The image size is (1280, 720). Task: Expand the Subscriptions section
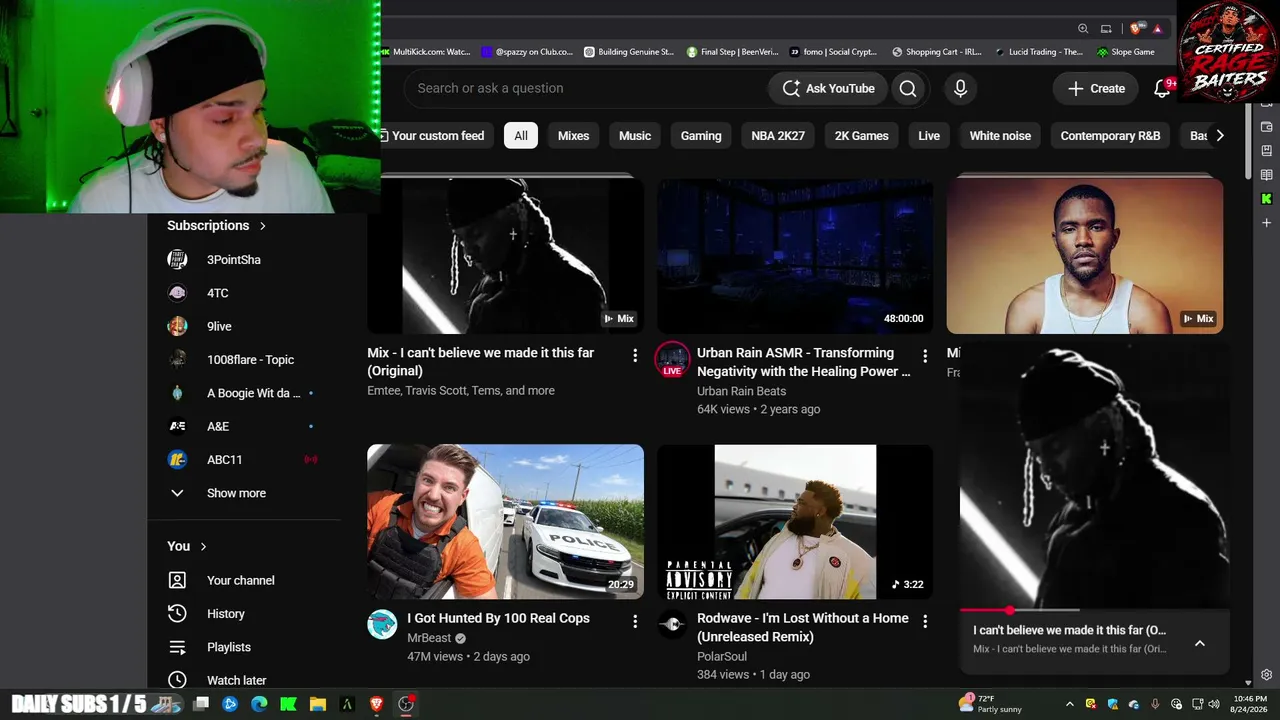tap(217, 226)
